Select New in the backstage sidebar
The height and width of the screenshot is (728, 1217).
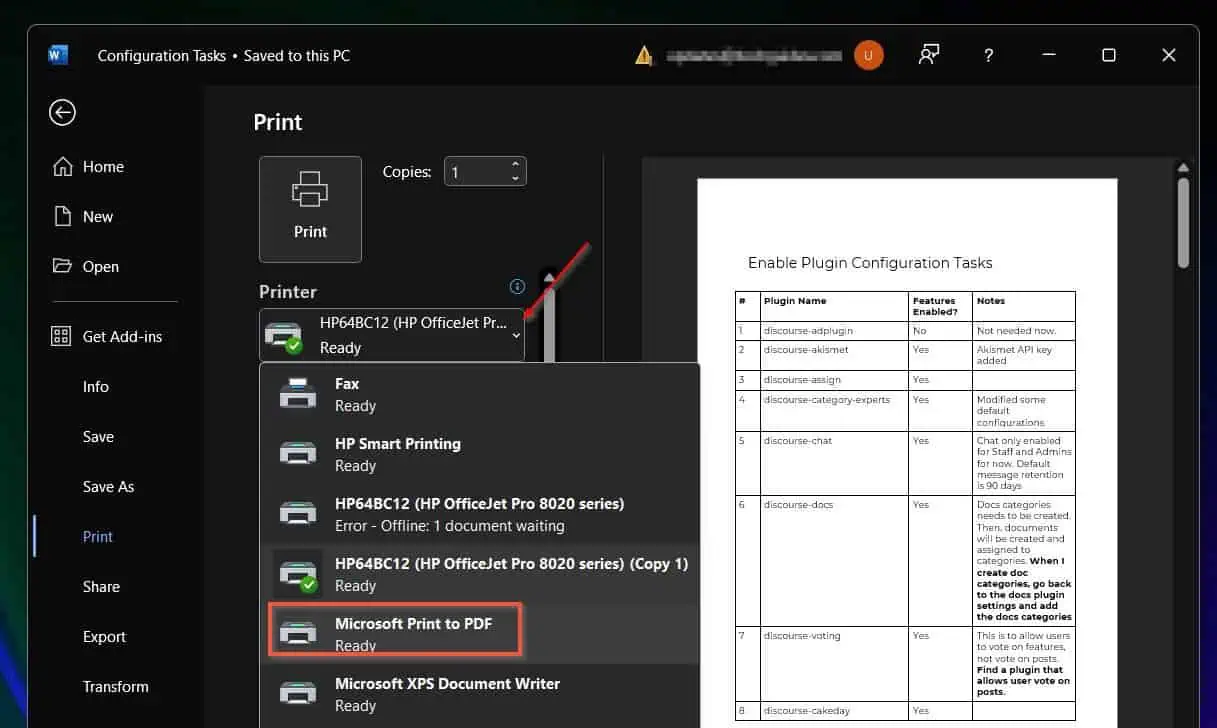(84, 217)
